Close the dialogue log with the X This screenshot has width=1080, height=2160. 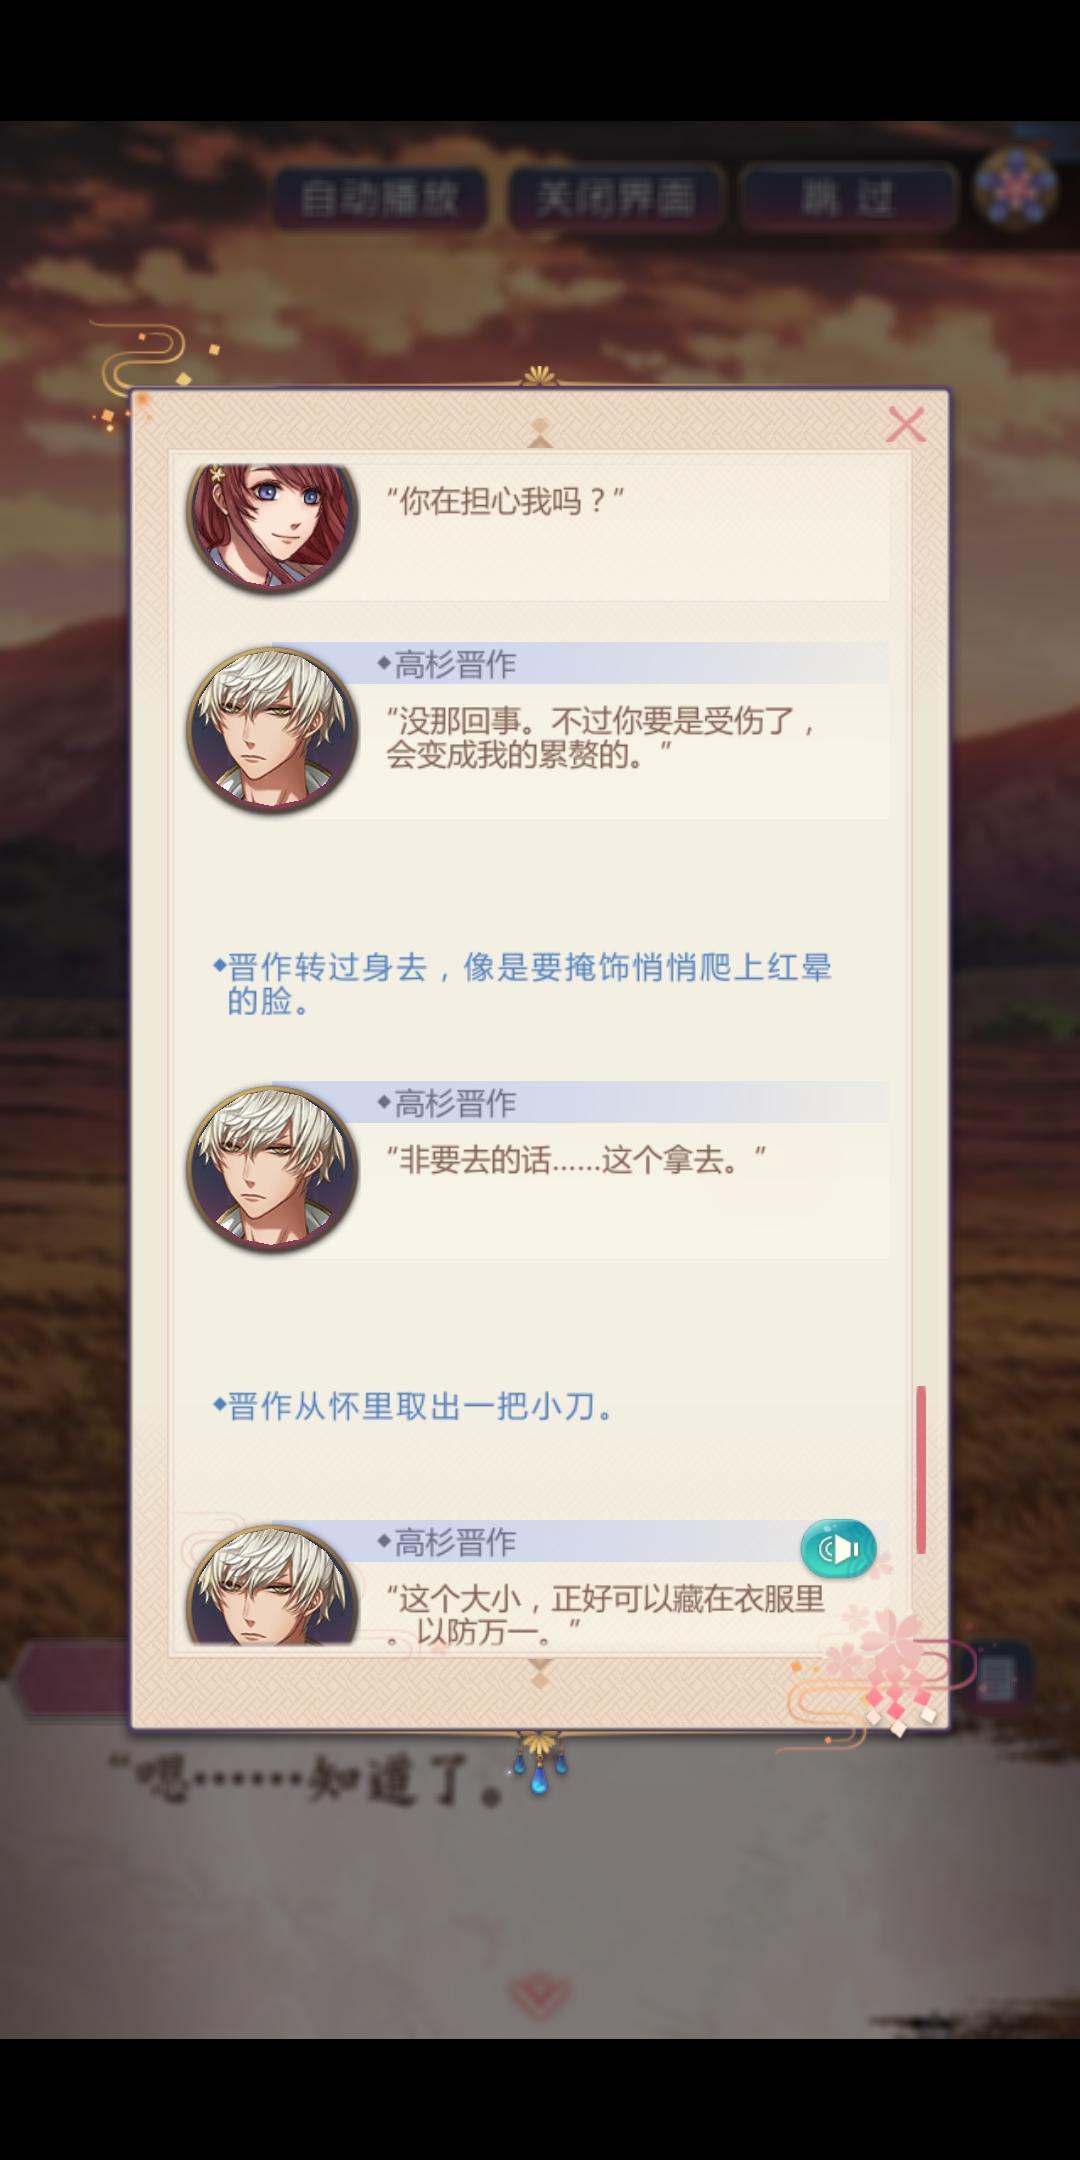[906, 425]
